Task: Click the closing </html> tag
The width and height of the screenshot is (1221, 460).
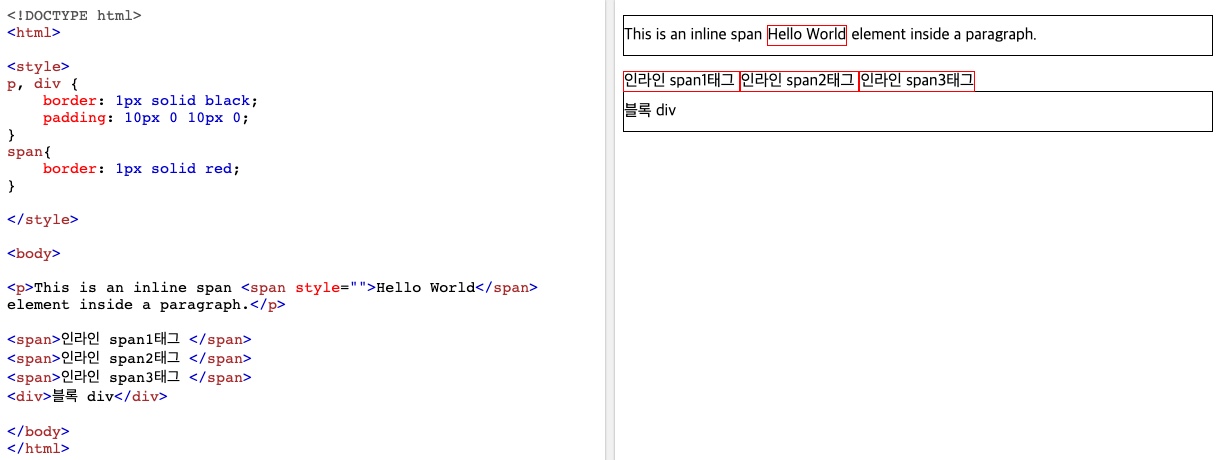Action: [38, 448]
